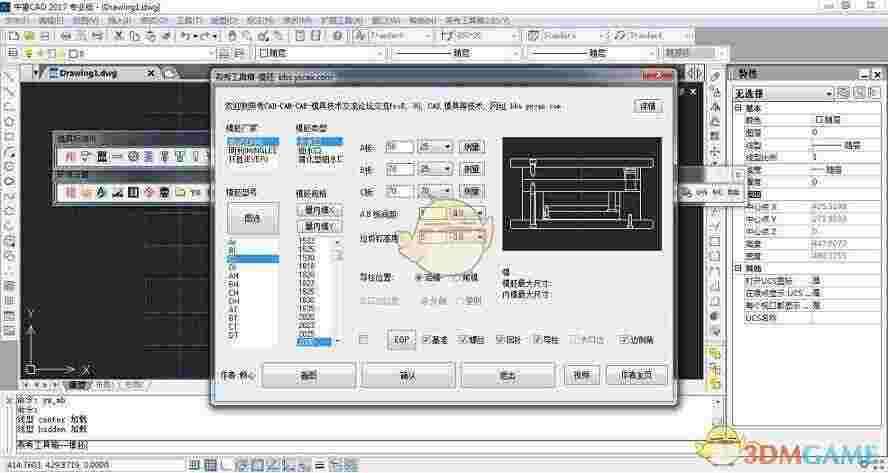The image size is (888, 473).
Task: Click the mold base preview image
Action: (582, 194)
